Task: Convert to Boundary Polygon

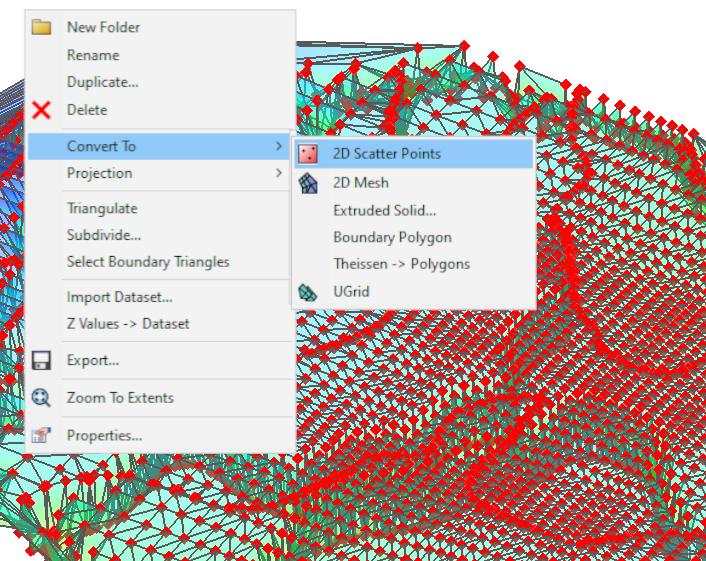Action: tap(392, 237)
